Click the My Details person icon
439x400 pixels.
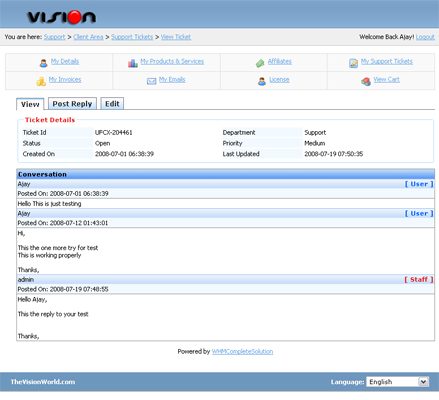pyautogui.click(x=44, y=63)
